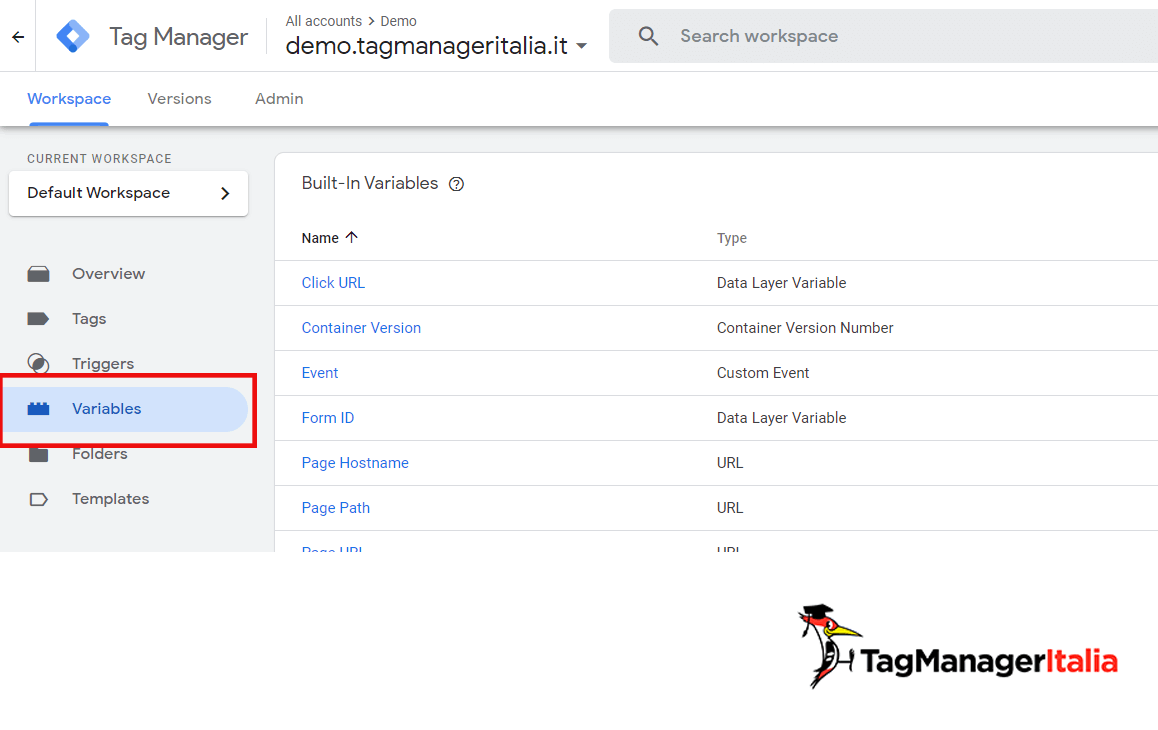Click the Name column header

pyautogui.click(x=320, y=238)
